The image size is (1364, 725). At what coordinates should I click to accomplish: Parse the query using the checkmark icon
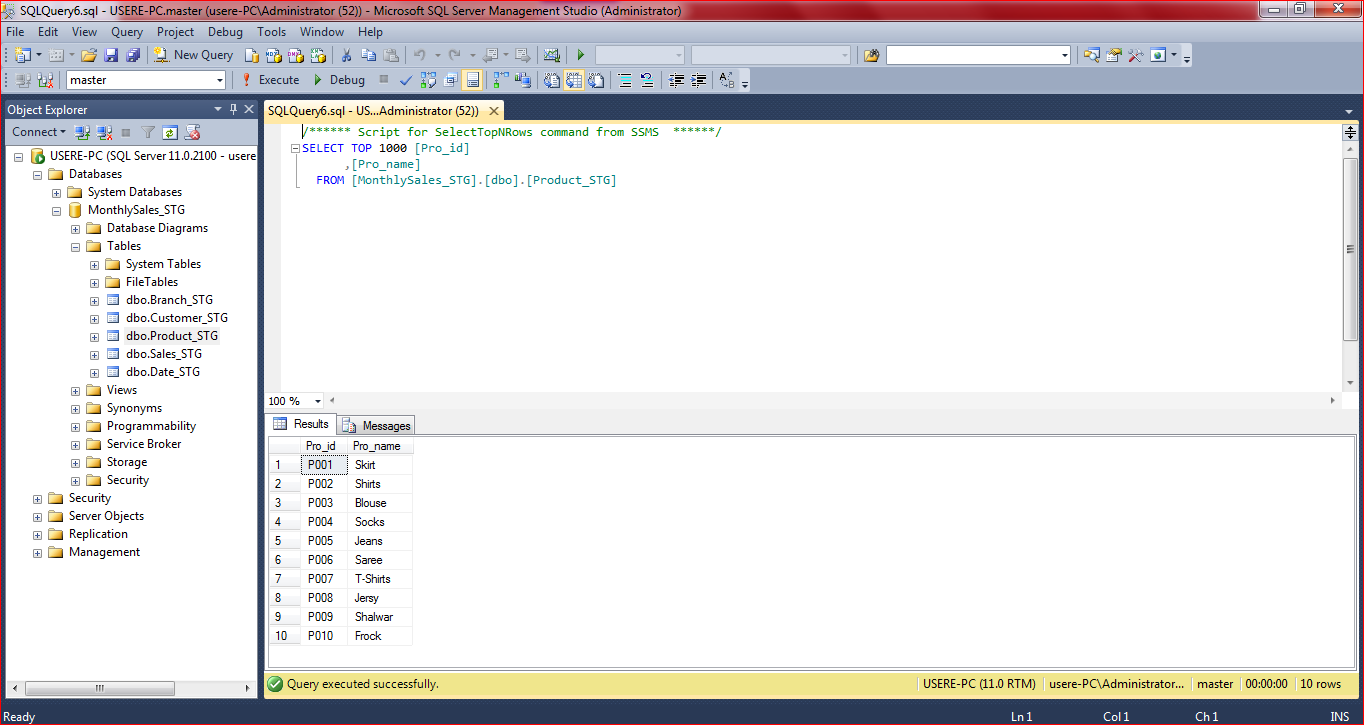pos(405,80)
